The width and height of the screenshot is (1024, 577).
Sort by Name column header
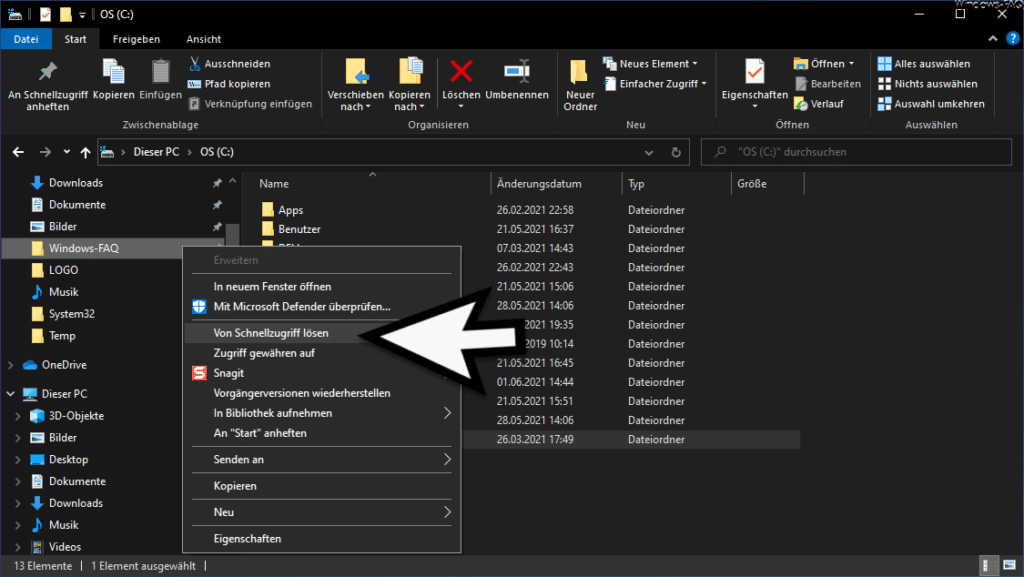pos(274,184)
